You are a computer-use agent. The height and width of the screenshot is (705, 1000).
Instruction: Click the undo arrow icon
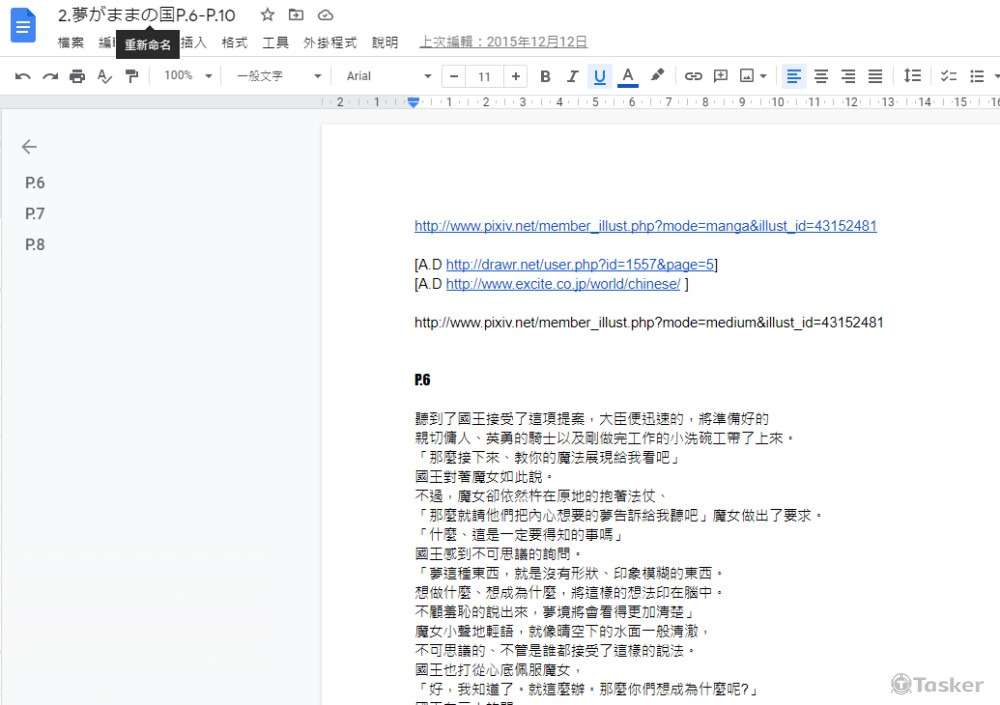pos(23,76)
